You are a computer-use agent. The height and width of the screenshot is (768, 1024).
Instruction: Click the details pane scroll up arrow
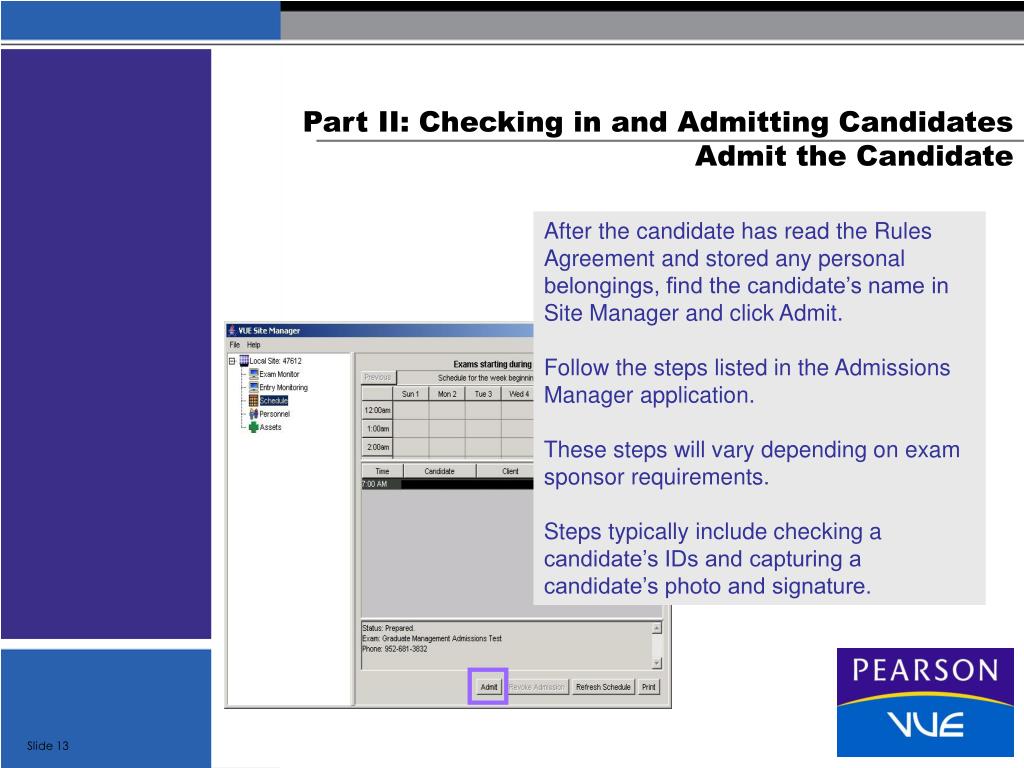[x=656, y=628]
